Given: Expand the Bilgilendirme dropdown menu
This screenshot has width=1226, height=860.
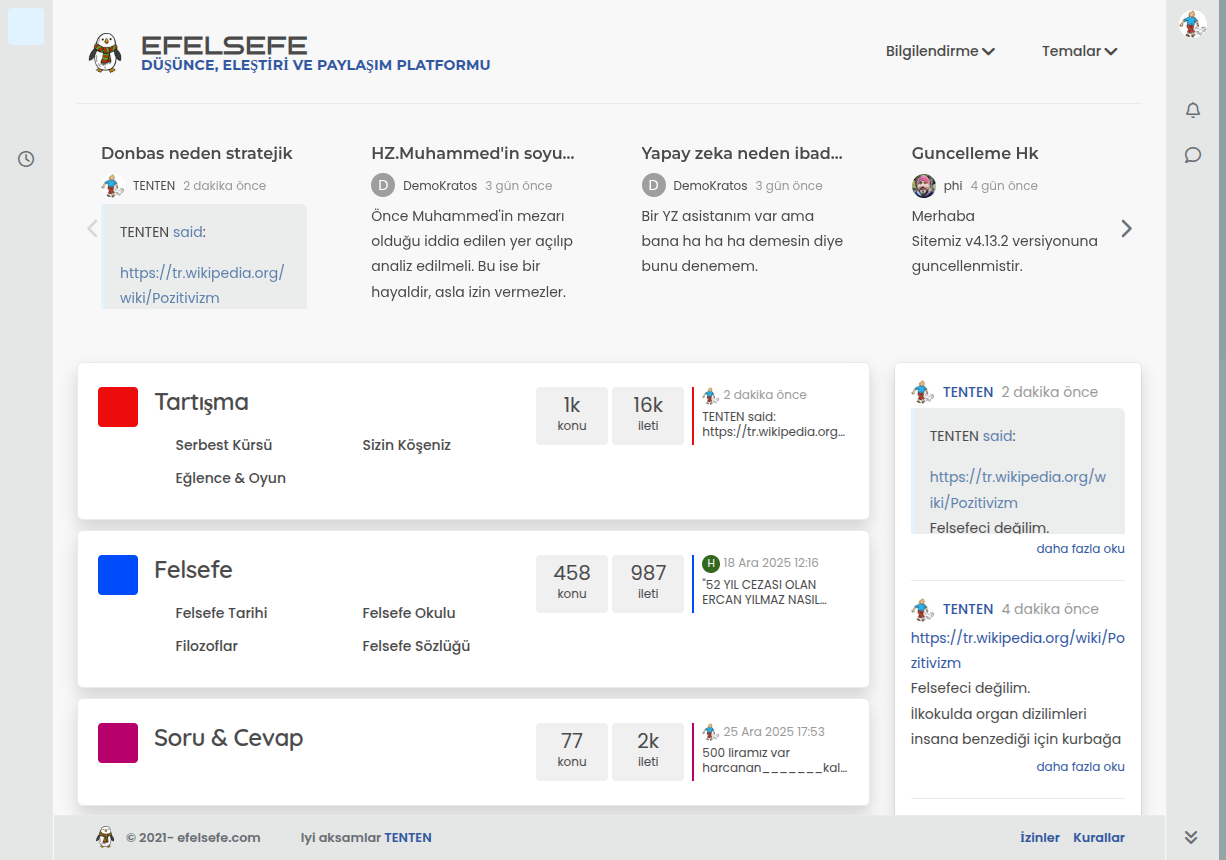Looking at the screenshot, I should pyautogui.click(x=940, y=51).
